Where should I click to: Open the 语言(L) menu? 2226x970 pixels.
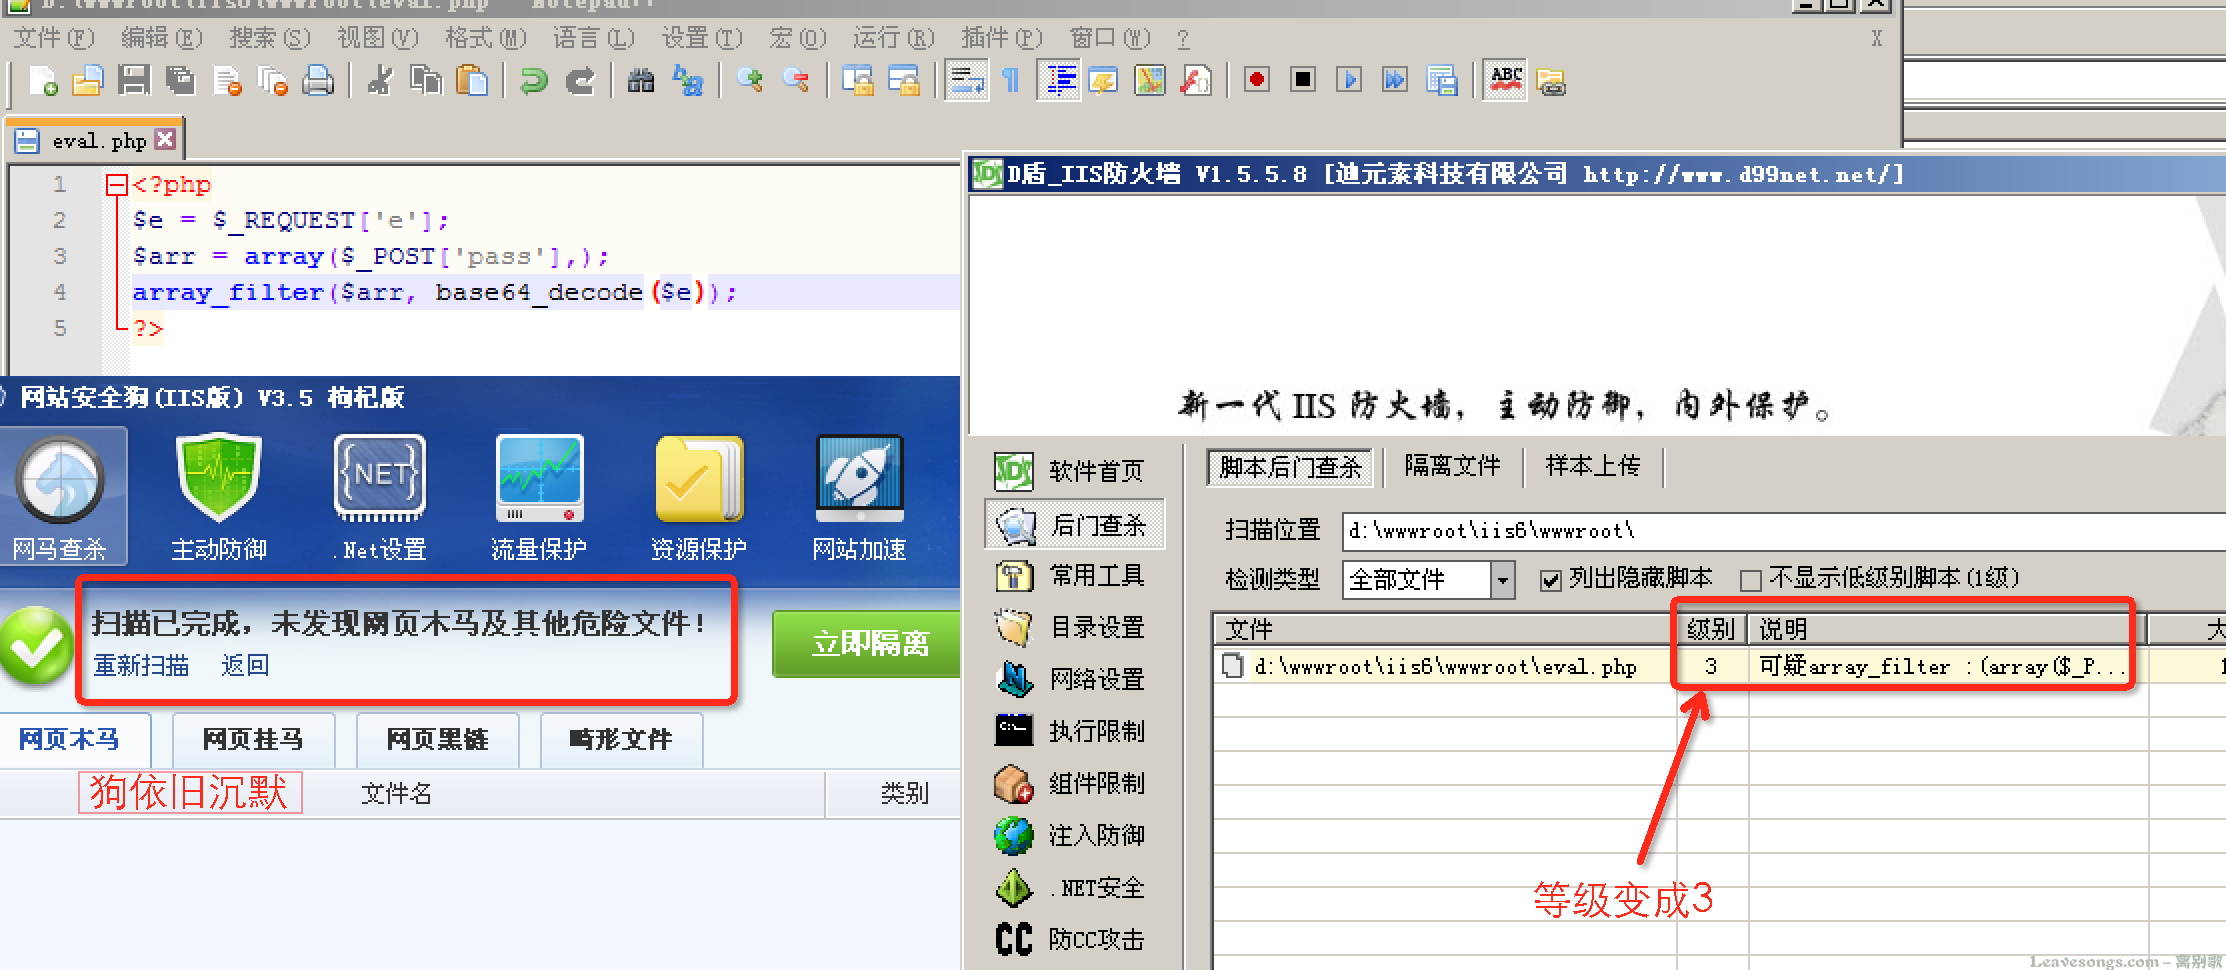click(x=593, y=38)
